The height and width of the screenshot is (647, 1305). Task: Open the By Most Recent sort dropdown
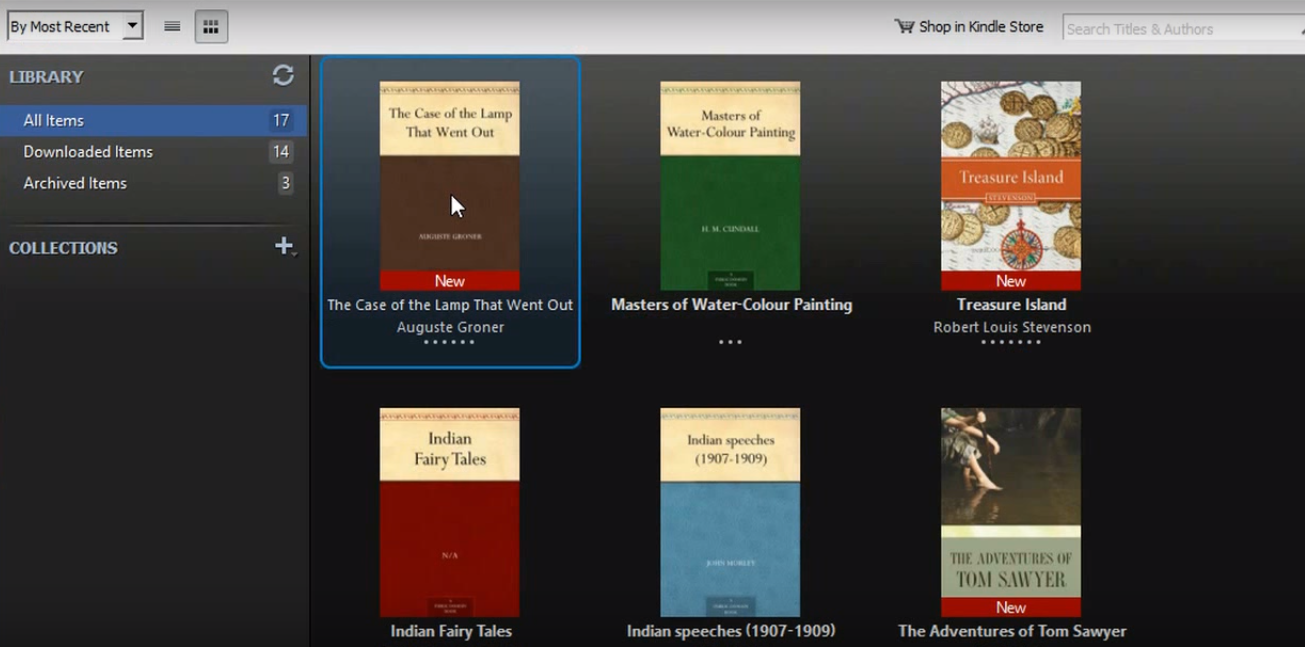[x=75, y=27]
